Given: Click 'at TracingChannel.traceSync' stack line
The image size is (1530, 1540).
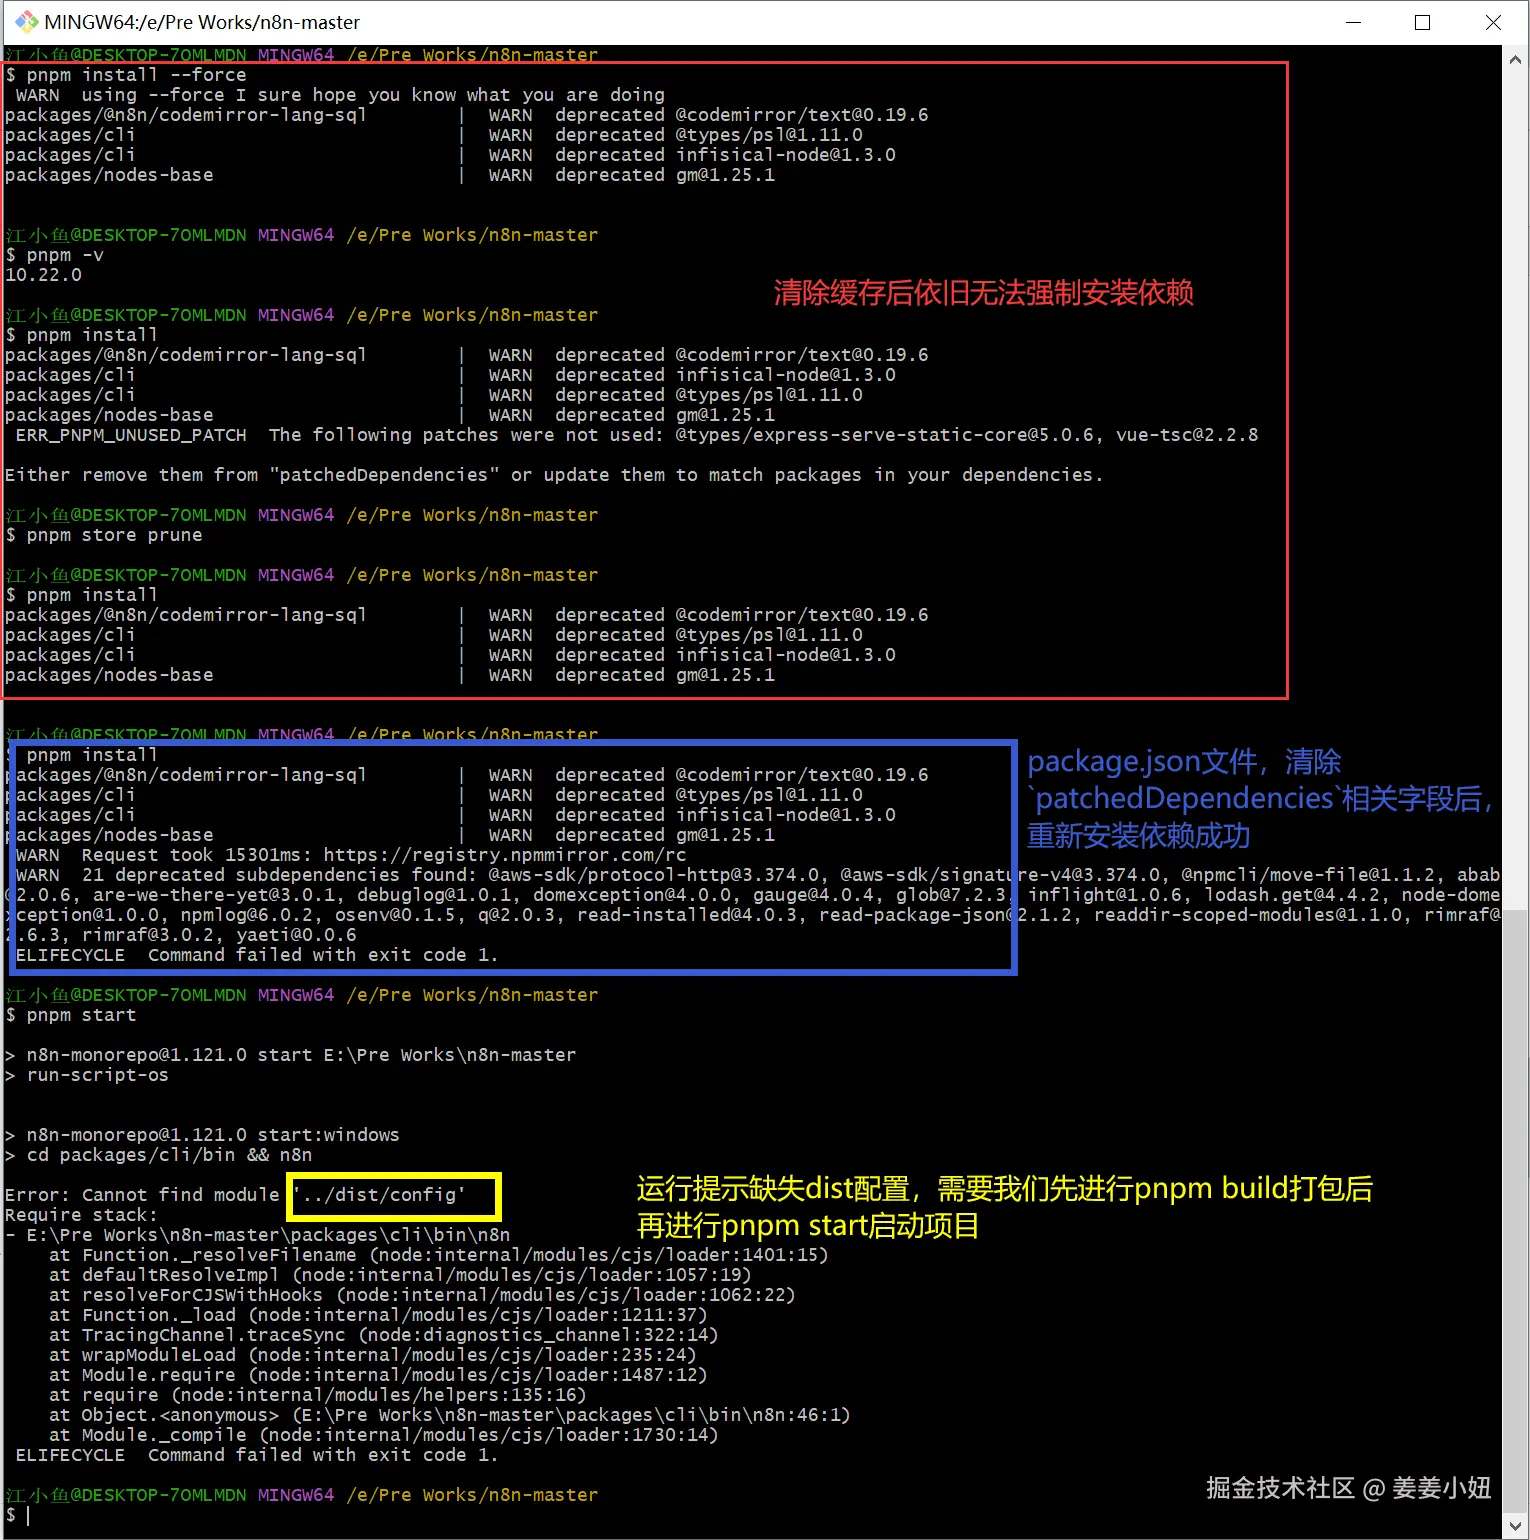Looking at the screenshot, I should (384, 1335).
